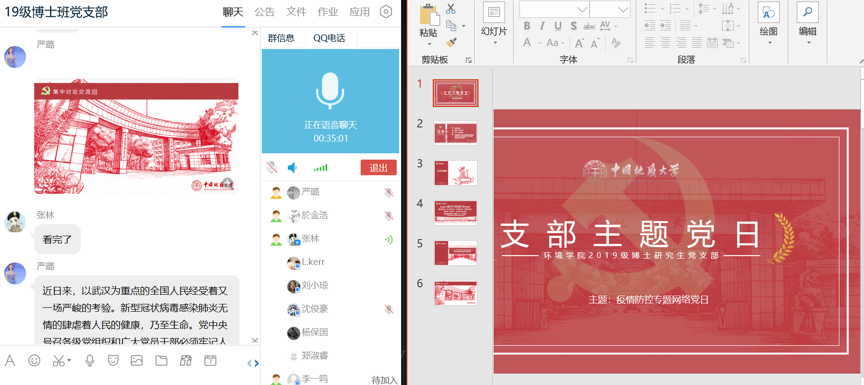Switch to the QQ电话 tab

pos(329,38)
